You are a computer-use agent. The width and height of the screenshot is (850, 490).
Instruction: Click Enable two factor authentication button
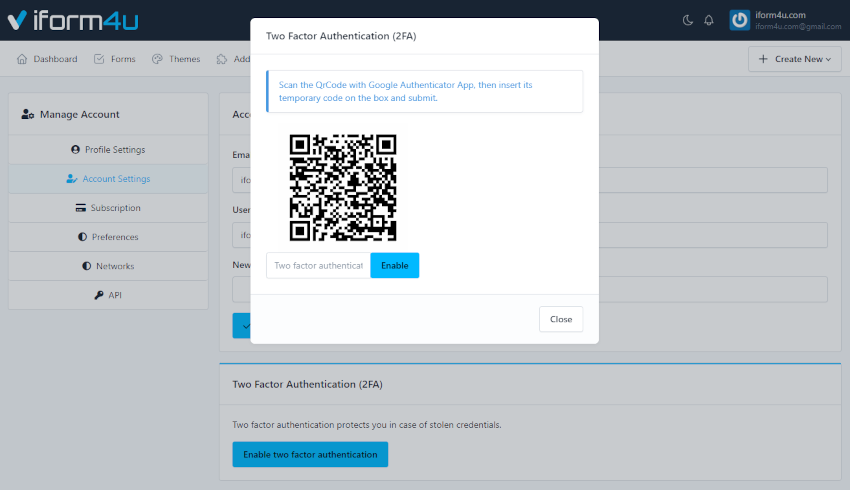(310, 454)
